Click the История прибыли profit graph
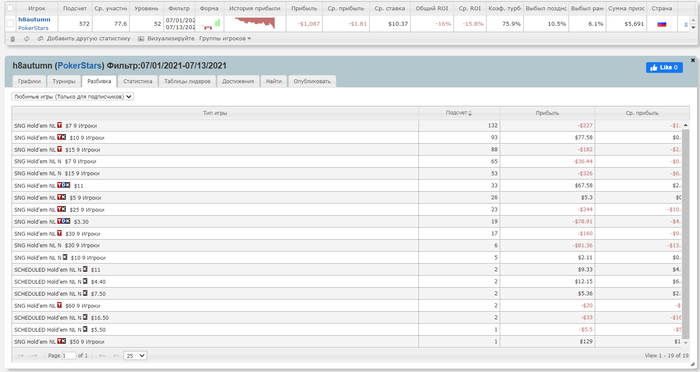The width and height of the screenshot is (700, 372). coord(255,23)
